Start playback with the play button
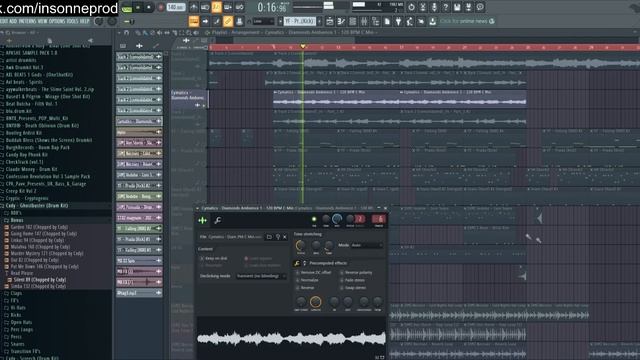This screenshot has height=360, width=640. [x=138, y=7]
